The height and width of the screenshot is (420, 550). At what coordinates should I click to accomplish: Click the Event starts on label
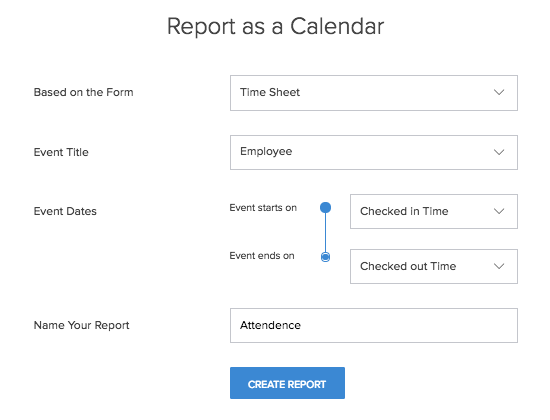pyautogui.click(x=263, y=208)
